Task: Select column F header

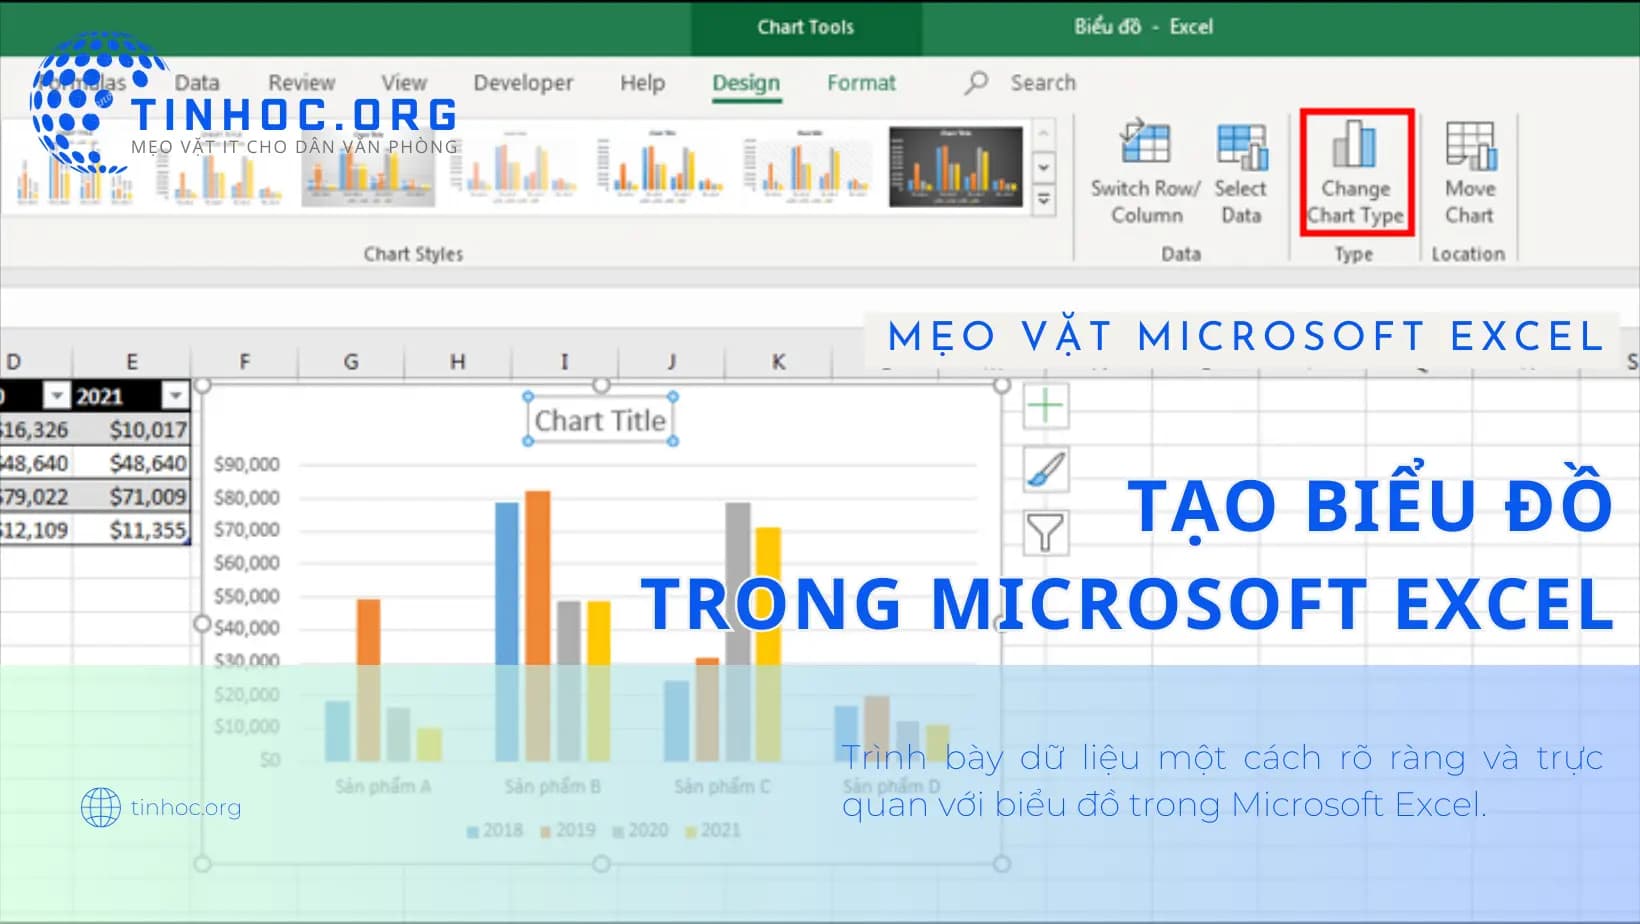Action: (x=245, y=362)
